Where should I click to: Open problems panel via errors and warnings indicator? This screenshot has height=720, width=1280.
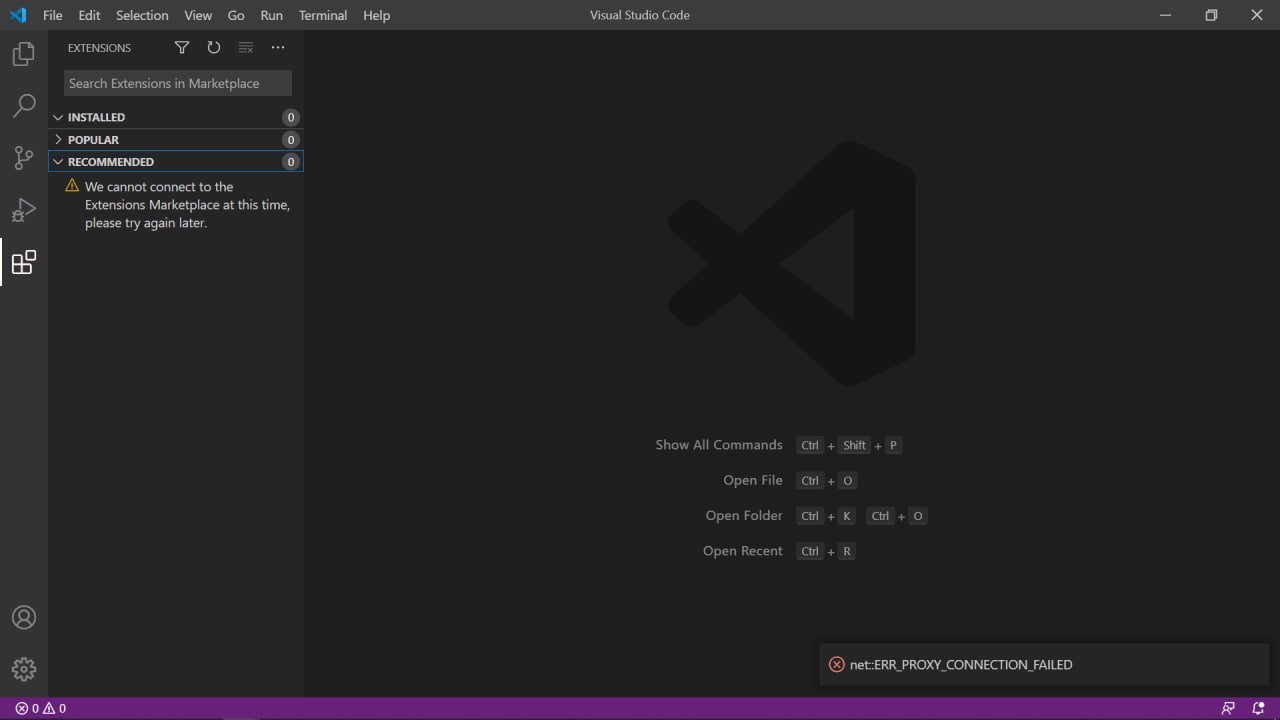coord(41,708)
